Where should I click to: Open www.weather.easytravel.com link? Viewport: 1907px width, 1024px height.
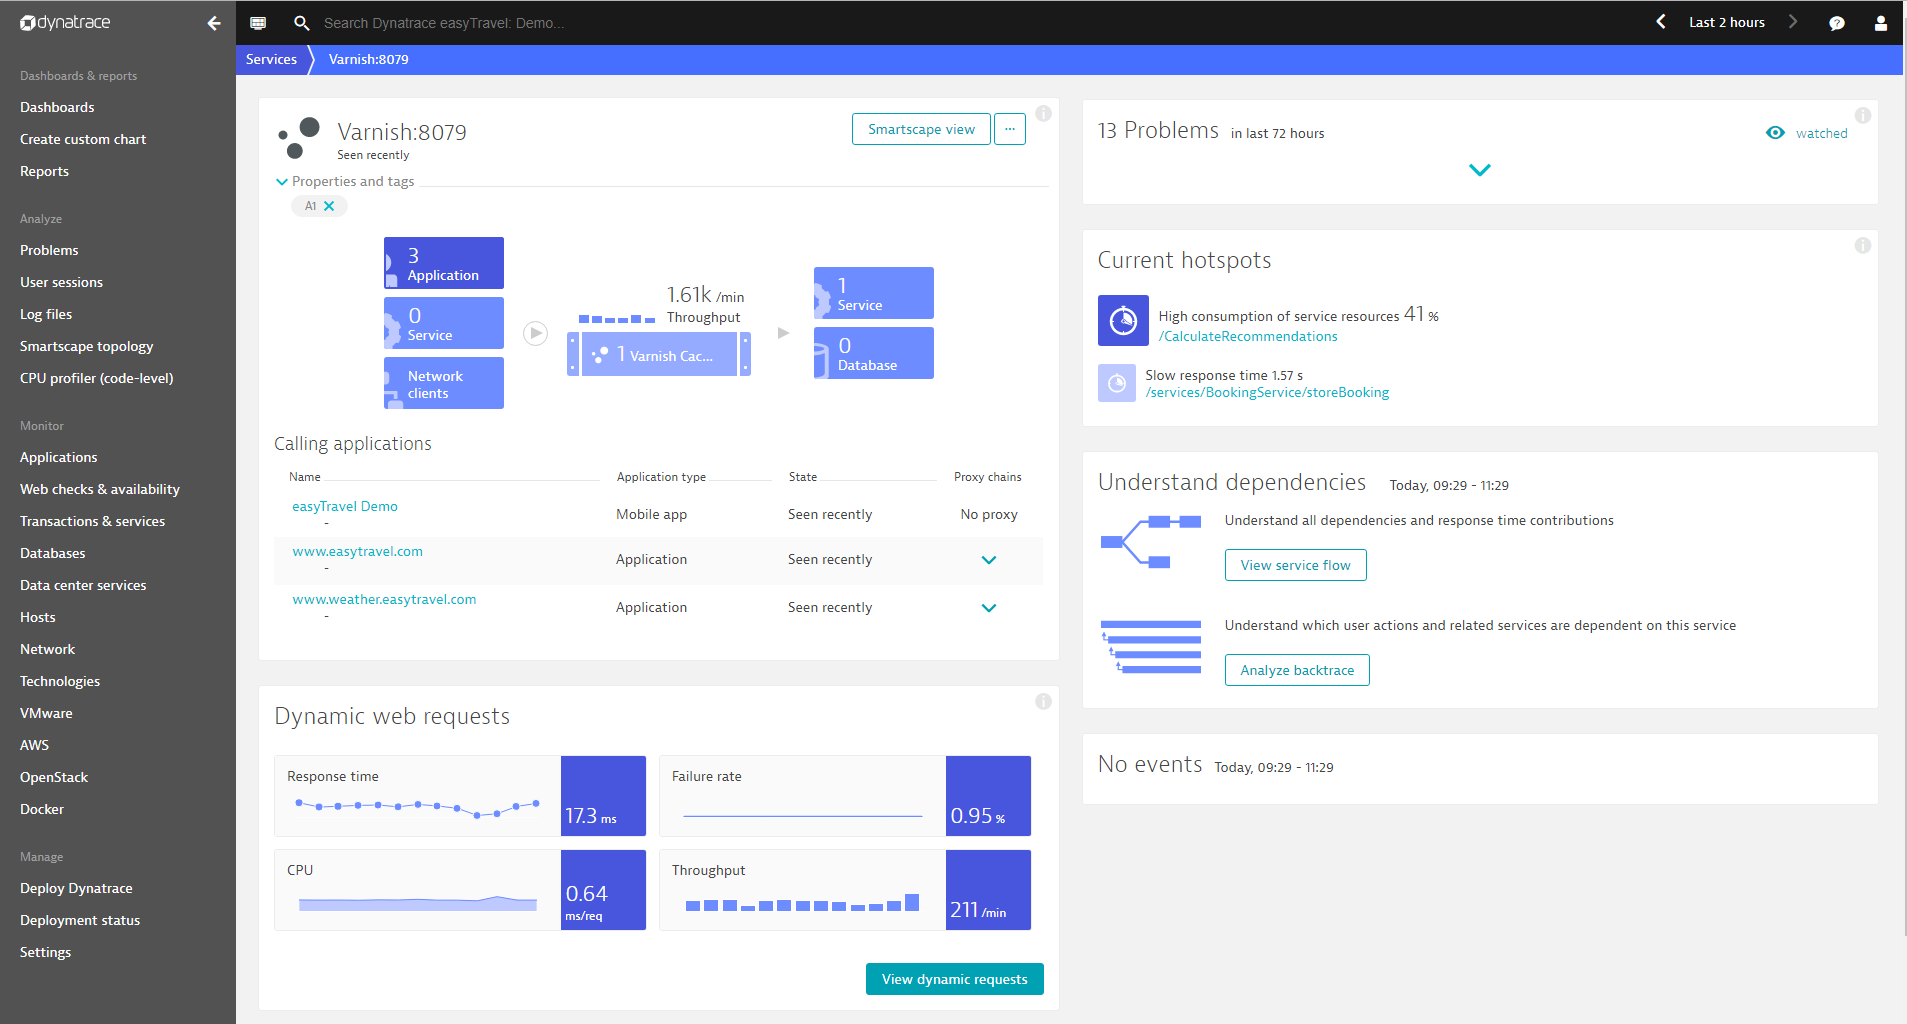point(384,599)
